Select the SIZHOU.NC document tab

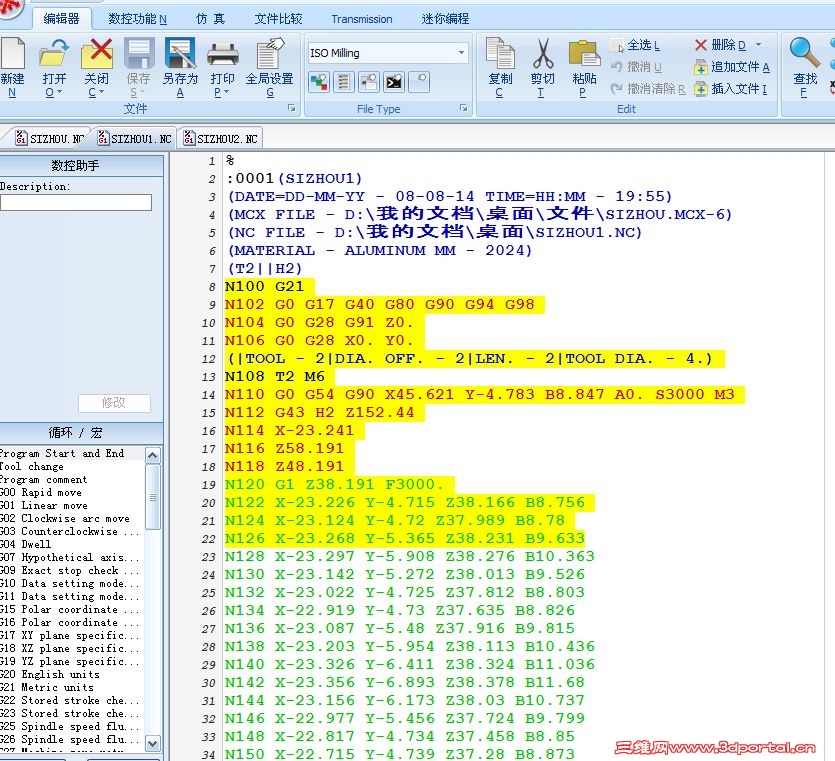pos(50,138)
